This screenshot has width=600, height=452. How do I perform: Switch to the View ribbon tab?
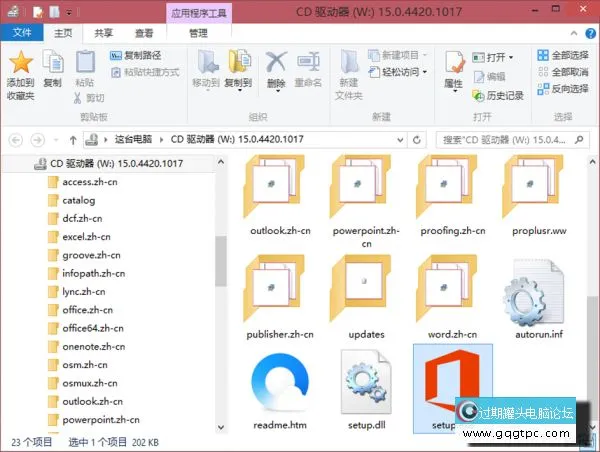tap(144, 33)
